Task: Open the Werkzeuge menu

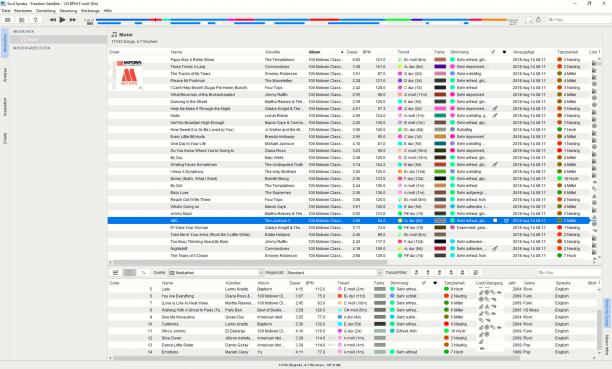Action: 90,11
